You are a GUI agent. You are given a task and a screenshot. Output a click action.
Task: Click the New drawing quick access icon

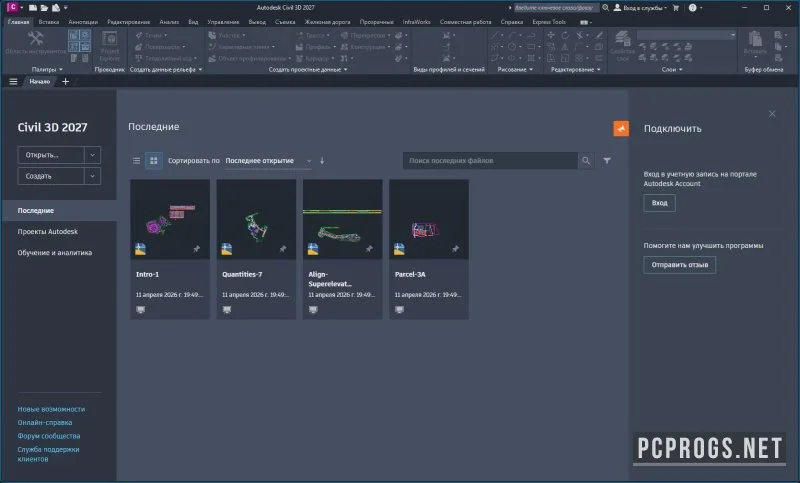tap(33, 8)
